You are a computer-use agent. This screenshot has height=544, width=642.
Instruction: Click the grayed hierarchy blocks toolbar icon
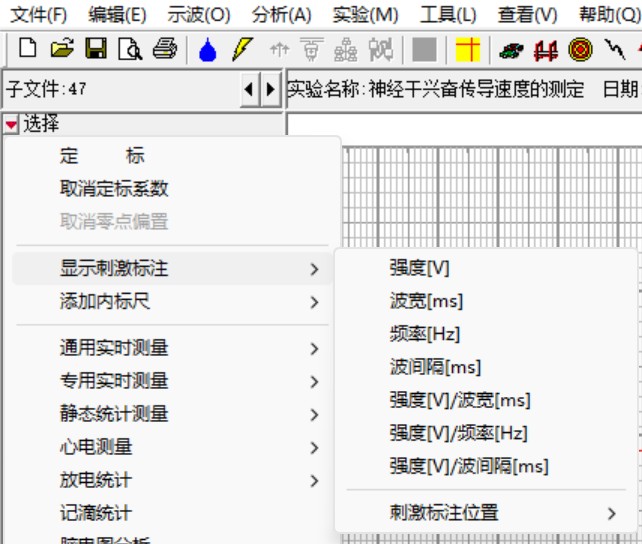tap(346, 50)
